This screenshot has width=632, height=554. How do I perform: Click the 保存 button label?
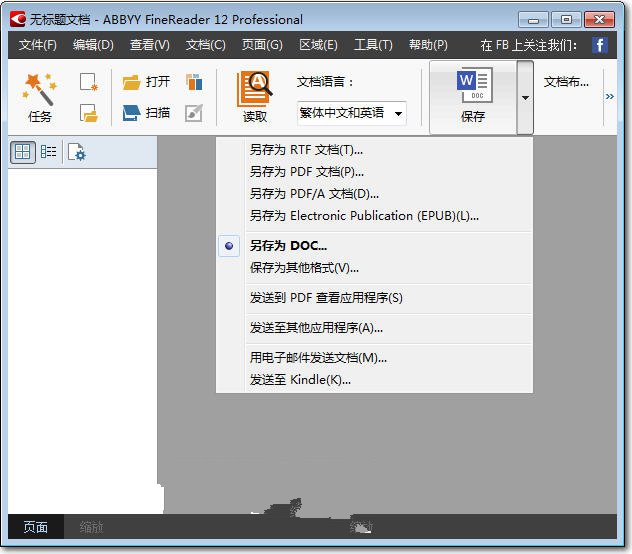click(473, 117)
